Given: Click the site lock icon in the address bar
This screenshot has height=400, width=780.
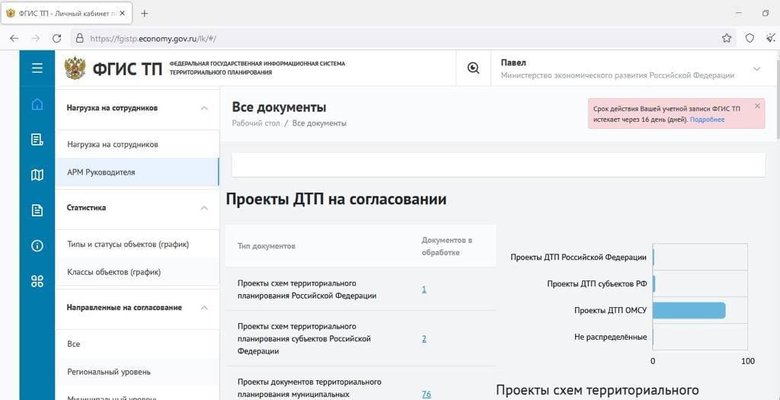Looking at the screenshot, I should click(x=80, y=38).
